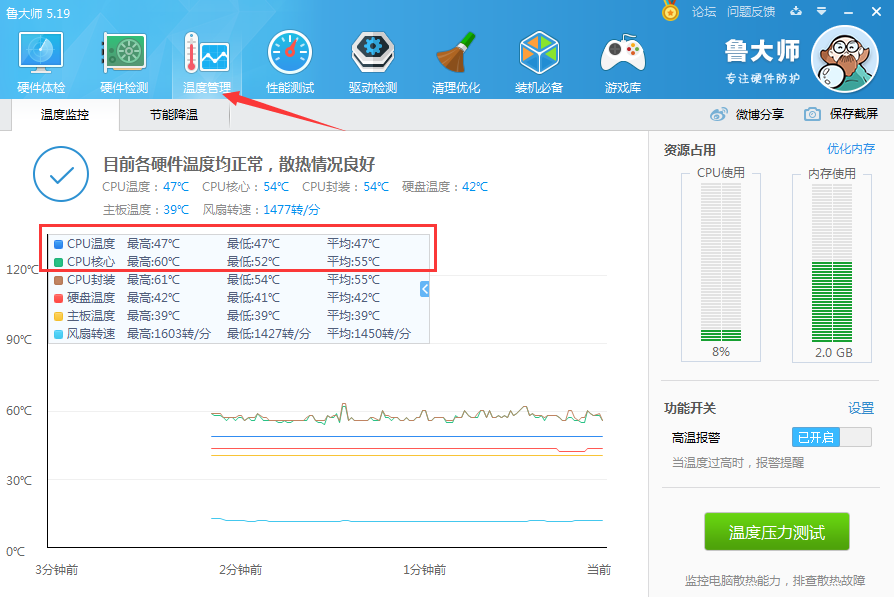The width and height of the screenshot is (894, 597).
Task: Click the camera screenshot icon
Action: click(812, 114)
